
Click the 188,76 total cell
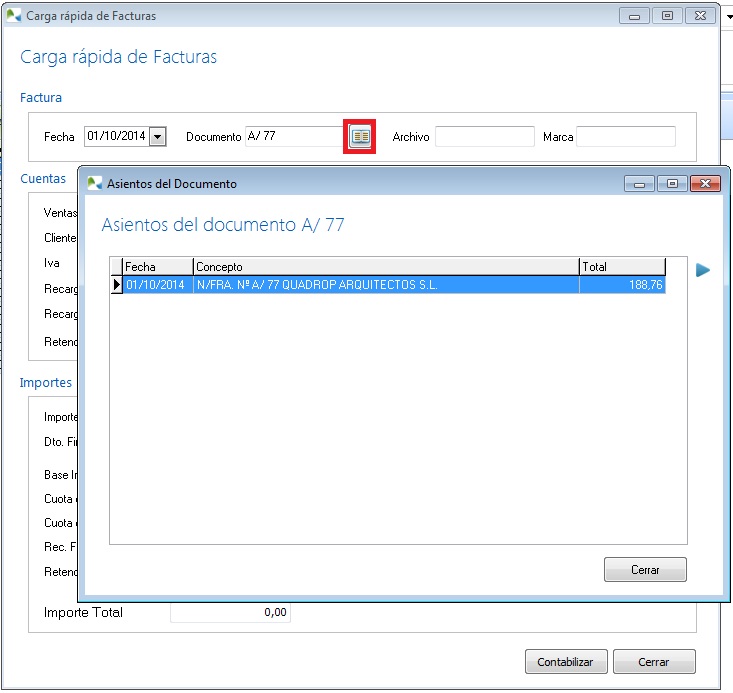click(622, 285)
